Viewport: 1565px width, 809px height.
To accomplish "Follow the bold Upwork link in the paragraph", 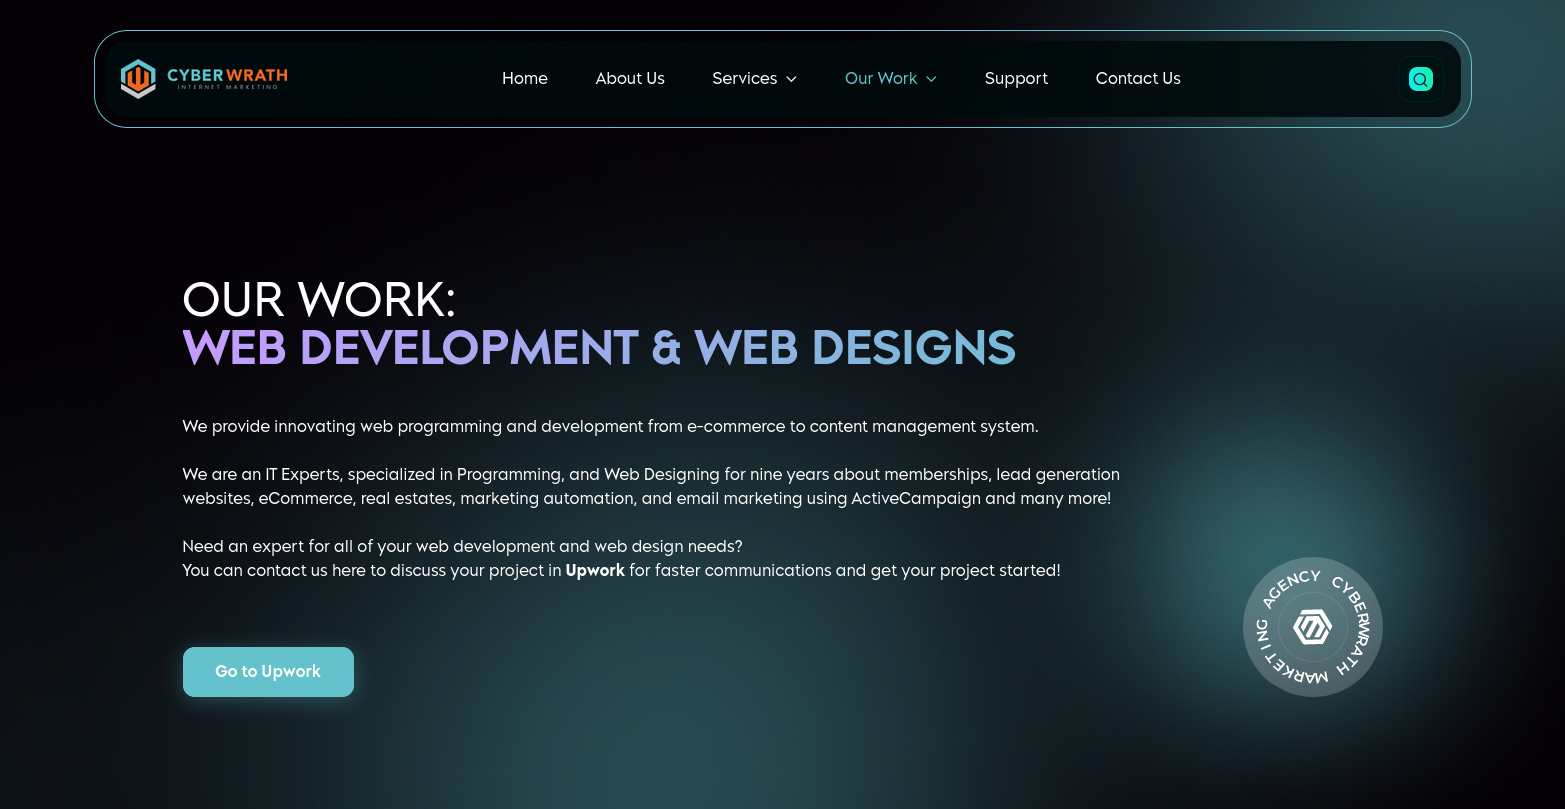I will [x=595, y=571].
